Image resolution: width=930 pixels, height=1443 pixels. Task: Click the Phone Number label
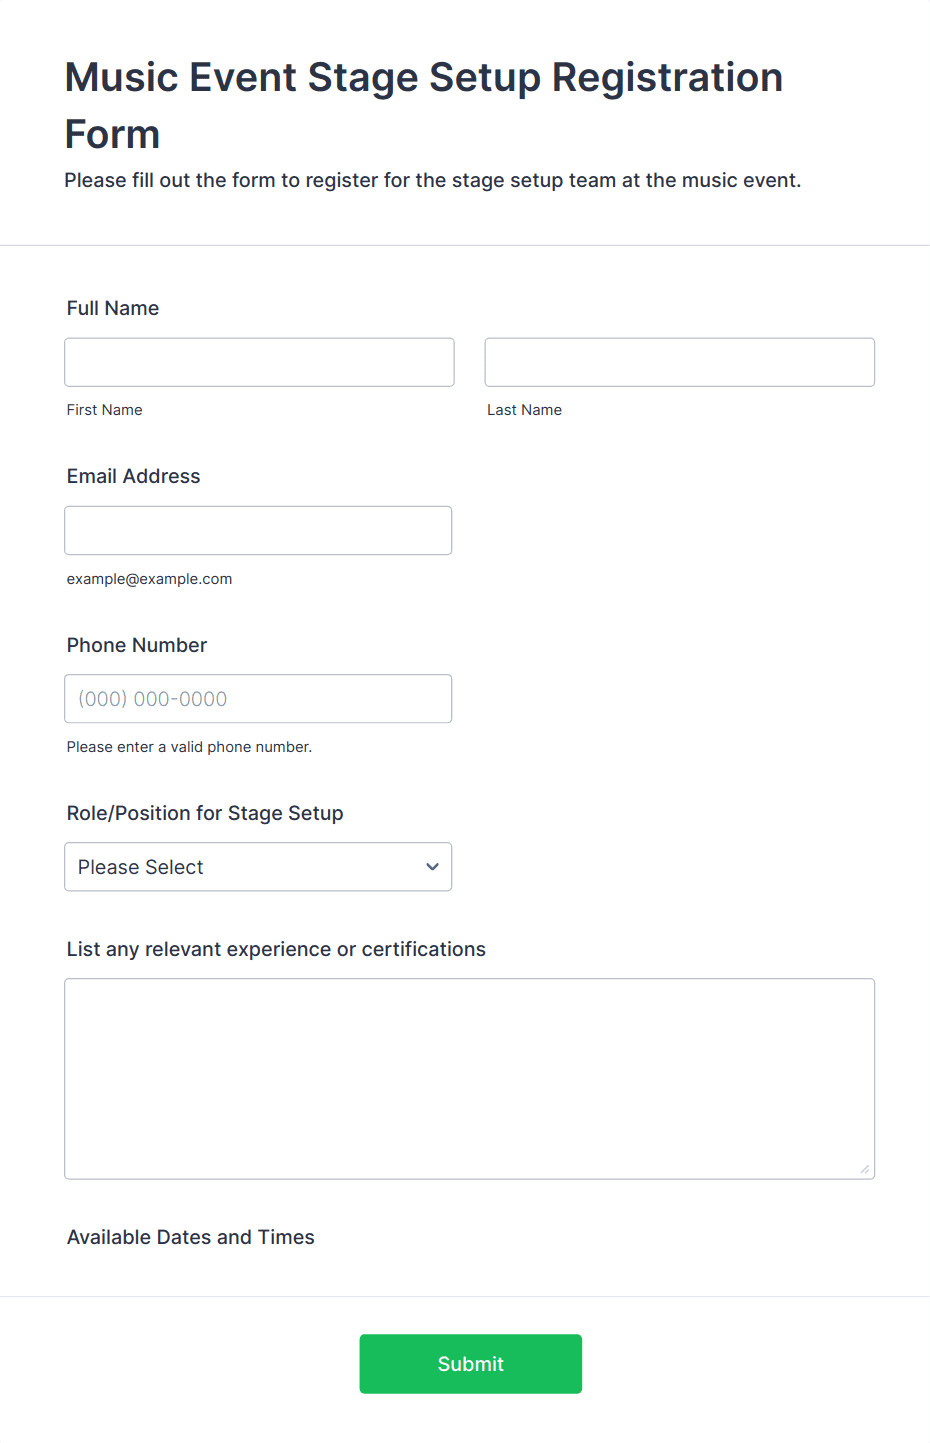point(137,645)
